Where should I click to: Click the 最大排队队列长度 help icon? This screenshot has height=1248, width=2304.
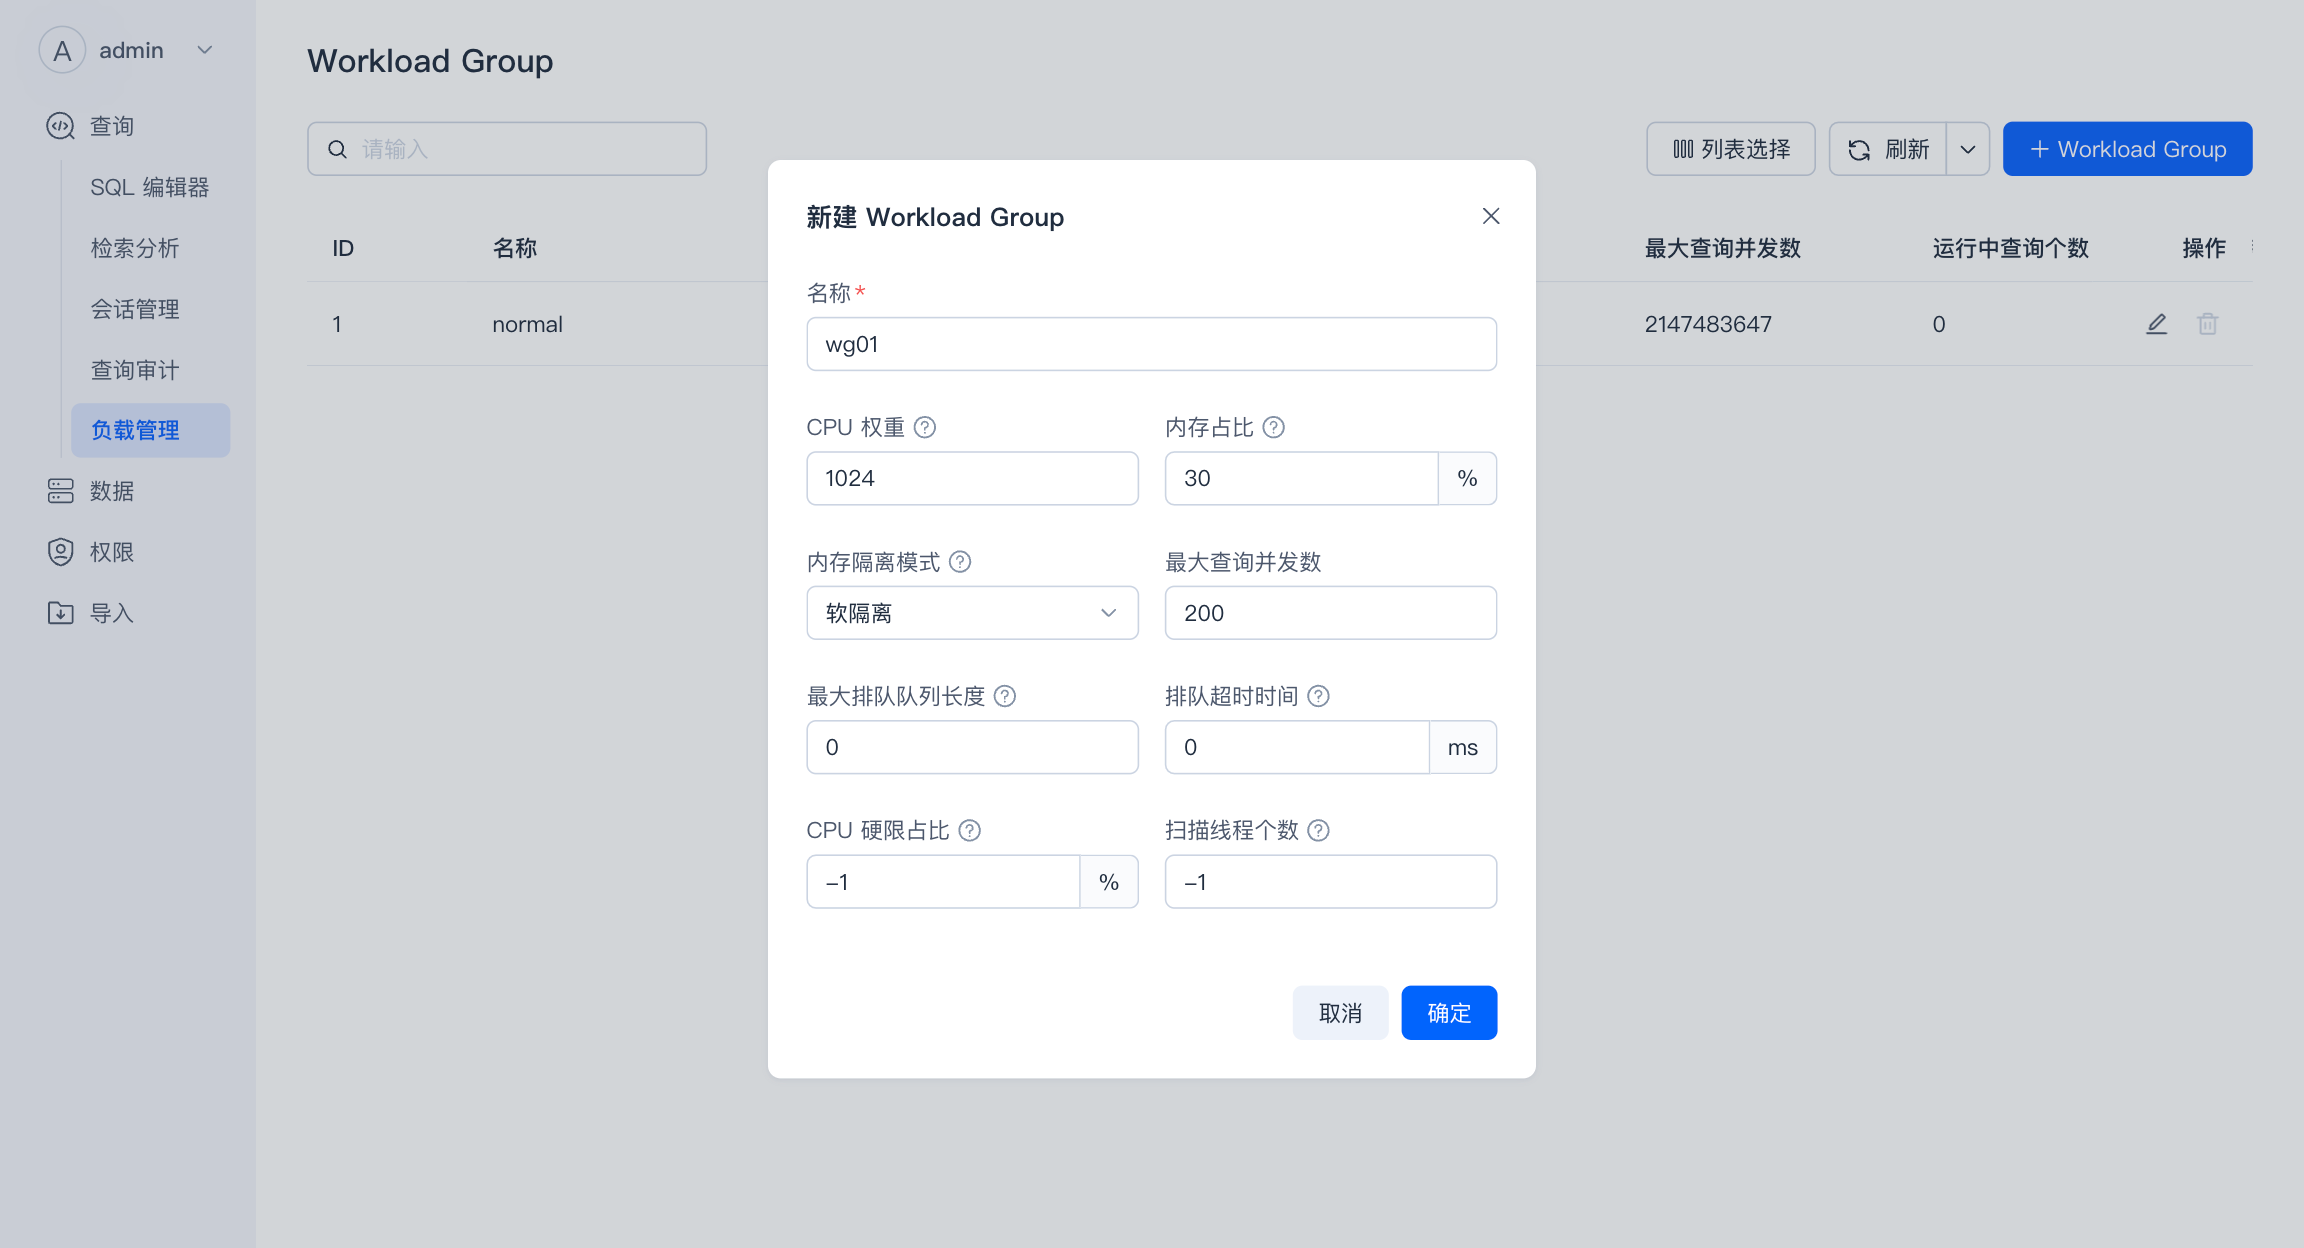point(1005,696)
